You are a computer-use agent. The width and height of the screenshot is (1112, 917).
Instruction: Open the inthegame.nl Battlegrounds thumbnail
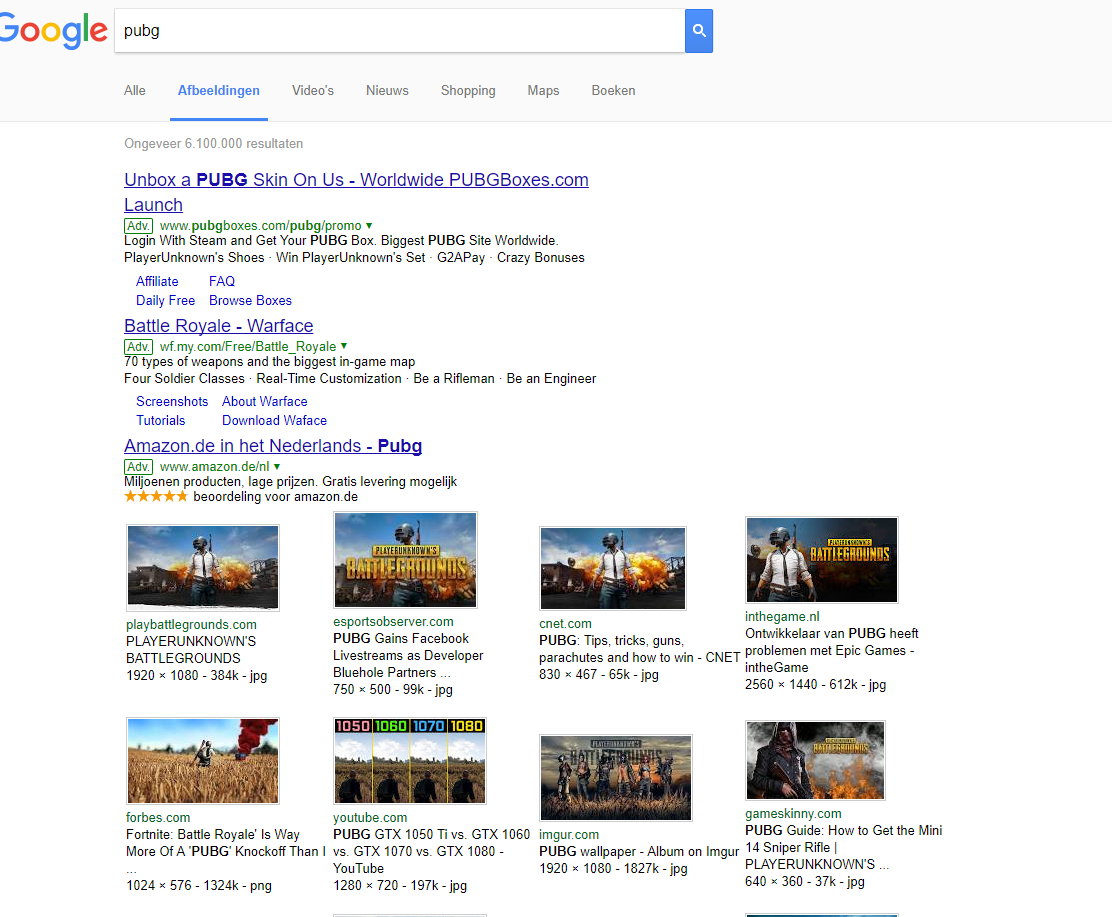tap(822, 560)
